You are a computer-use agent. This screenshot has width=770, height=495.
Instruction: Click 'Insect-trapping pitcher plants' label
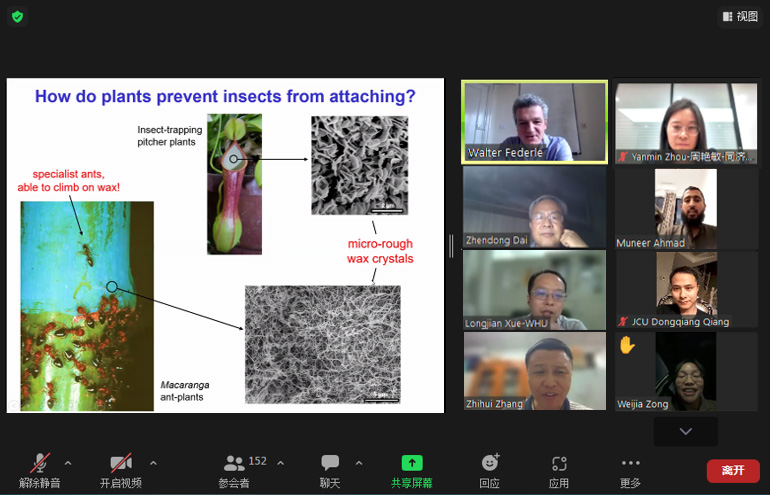point(169,136)
